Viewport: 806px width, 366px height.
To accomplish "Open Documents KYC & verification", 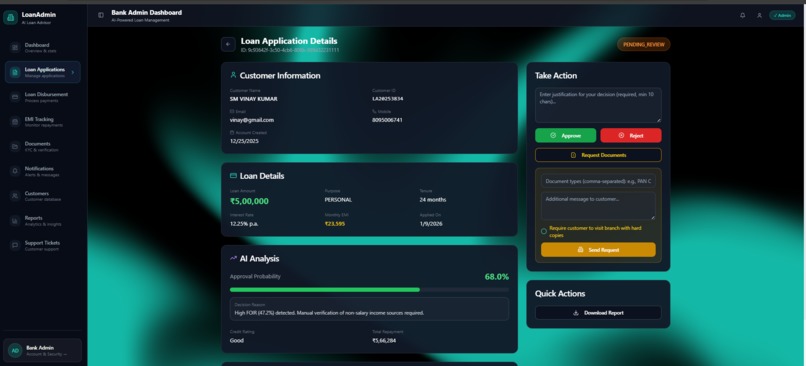I will click(43, 147).
